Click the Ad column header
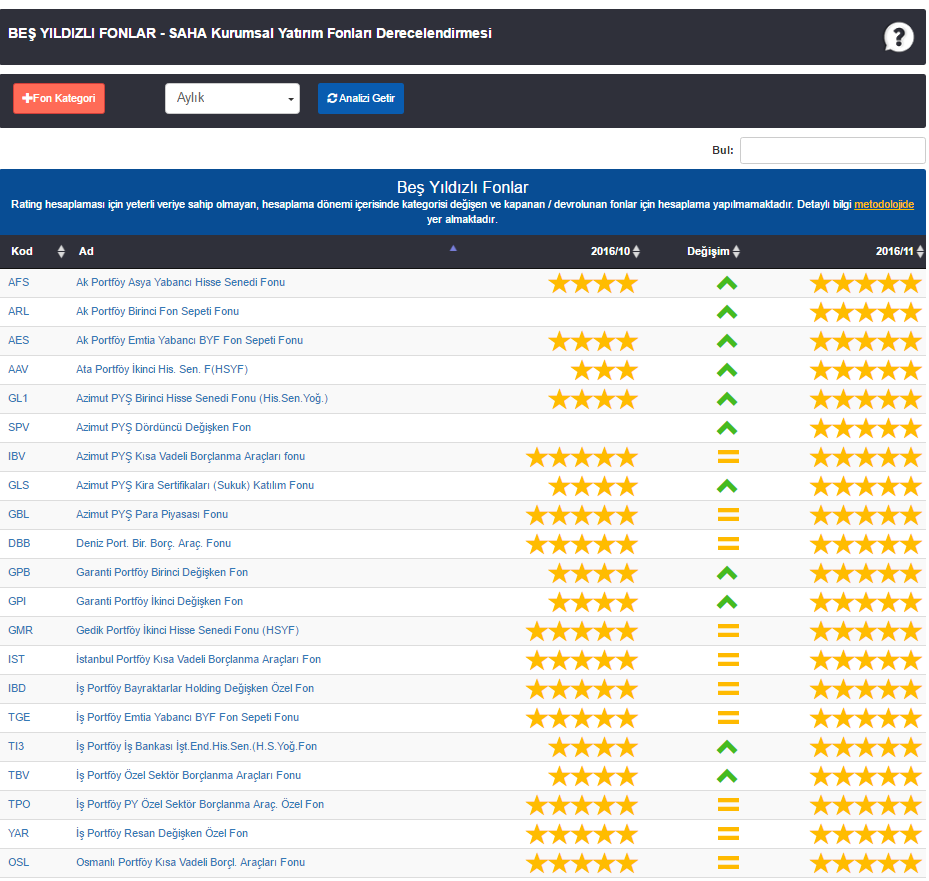The image size is (929, 881). (86, 252)
